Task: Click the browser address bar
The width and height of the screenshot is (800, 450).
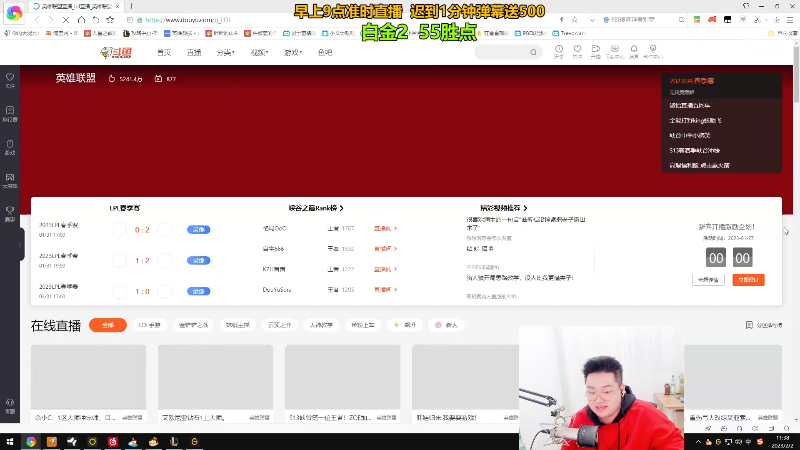Action: (337, 20)
